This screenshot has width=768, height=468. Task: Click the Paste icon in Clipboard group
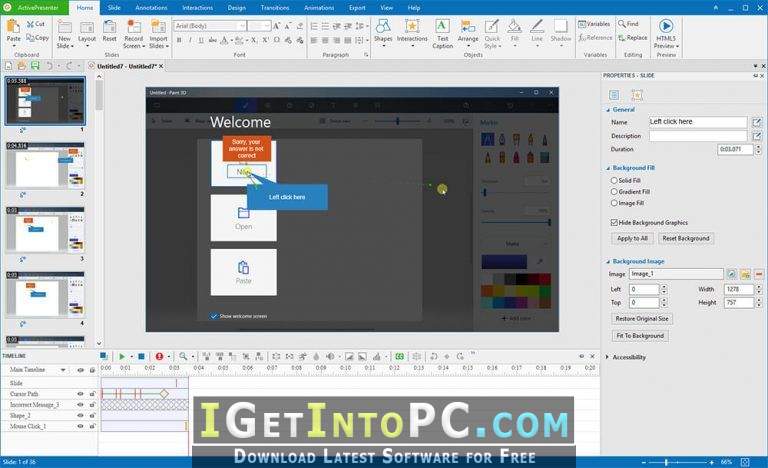pos(14,26)
